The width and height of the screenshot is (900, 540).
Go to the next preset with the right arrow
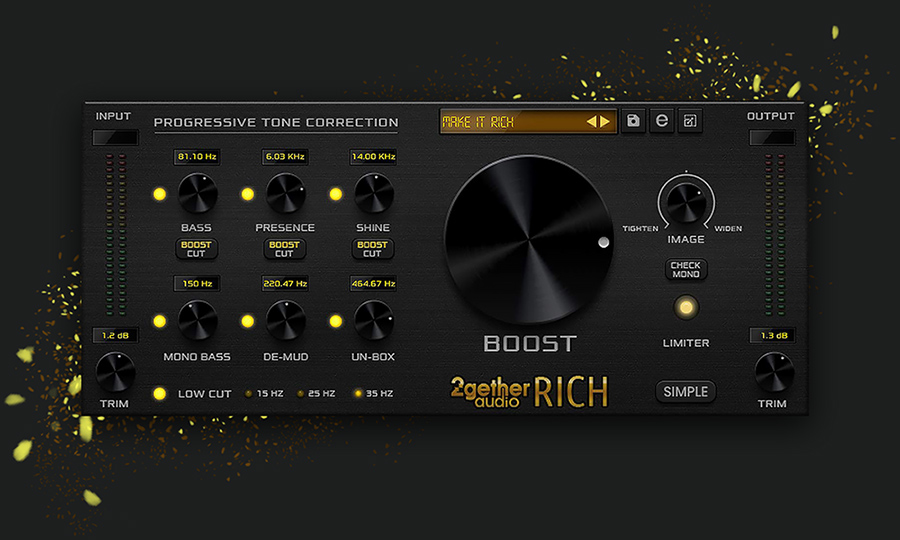pyautogui.click(x=604, y=122)
